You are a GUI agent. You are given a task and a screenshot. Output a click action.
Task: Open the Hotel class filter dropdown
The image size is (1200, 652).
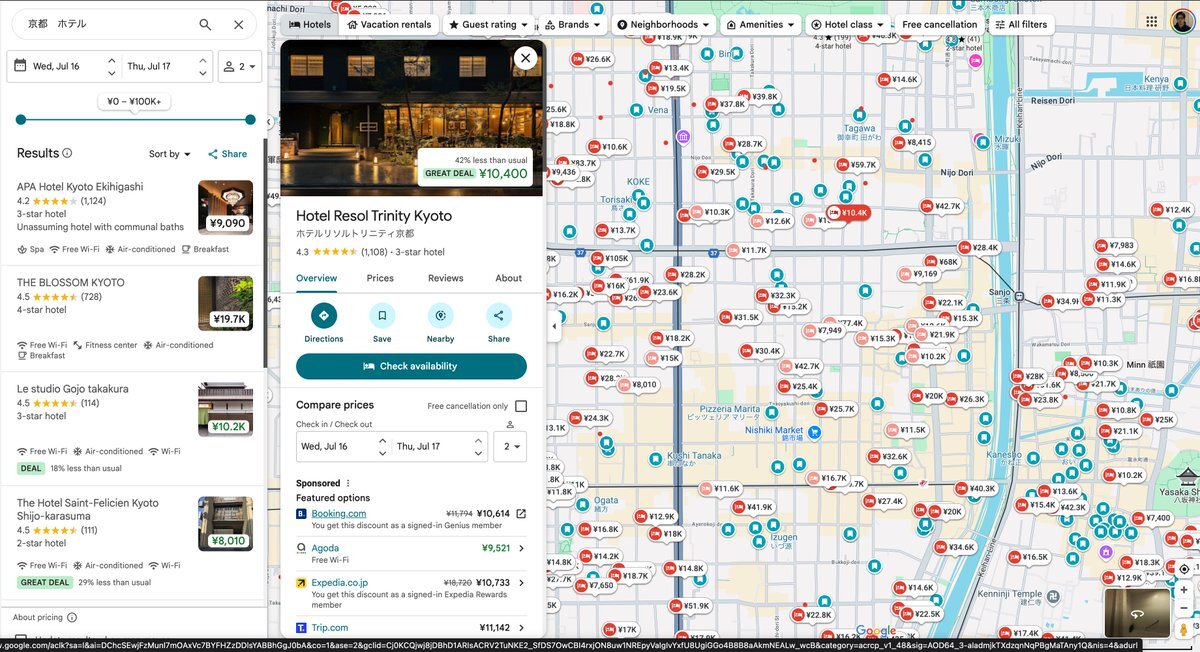(x=848, y=24)
